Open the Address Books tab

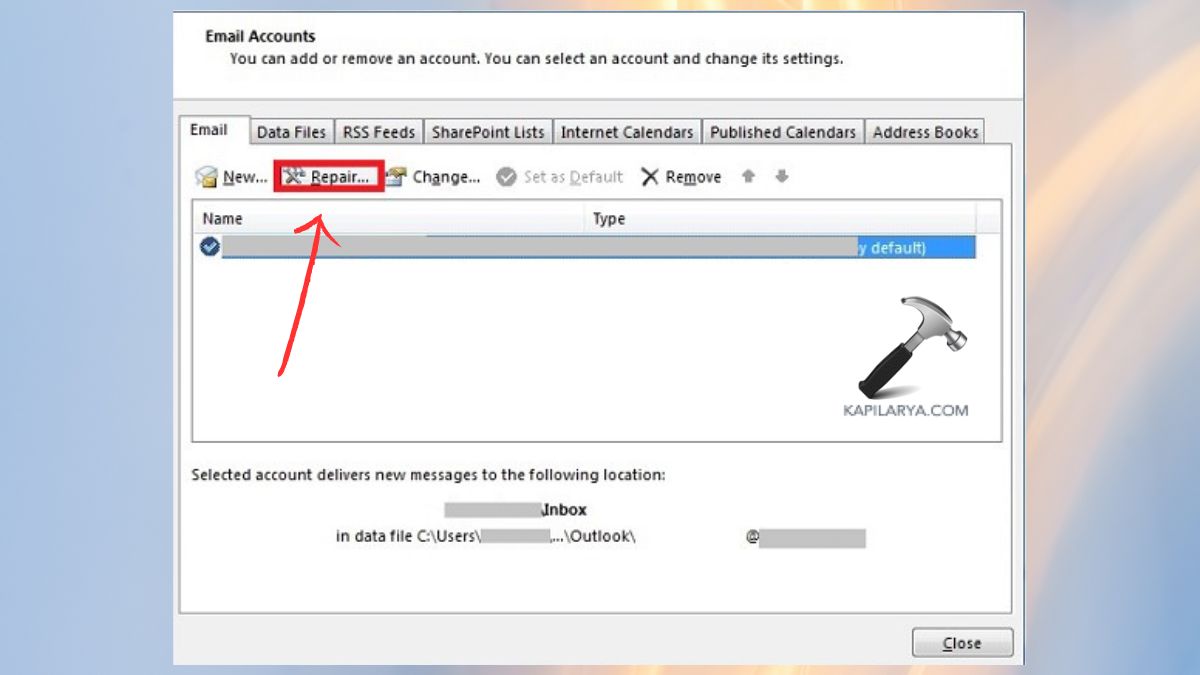coord(925,131)
